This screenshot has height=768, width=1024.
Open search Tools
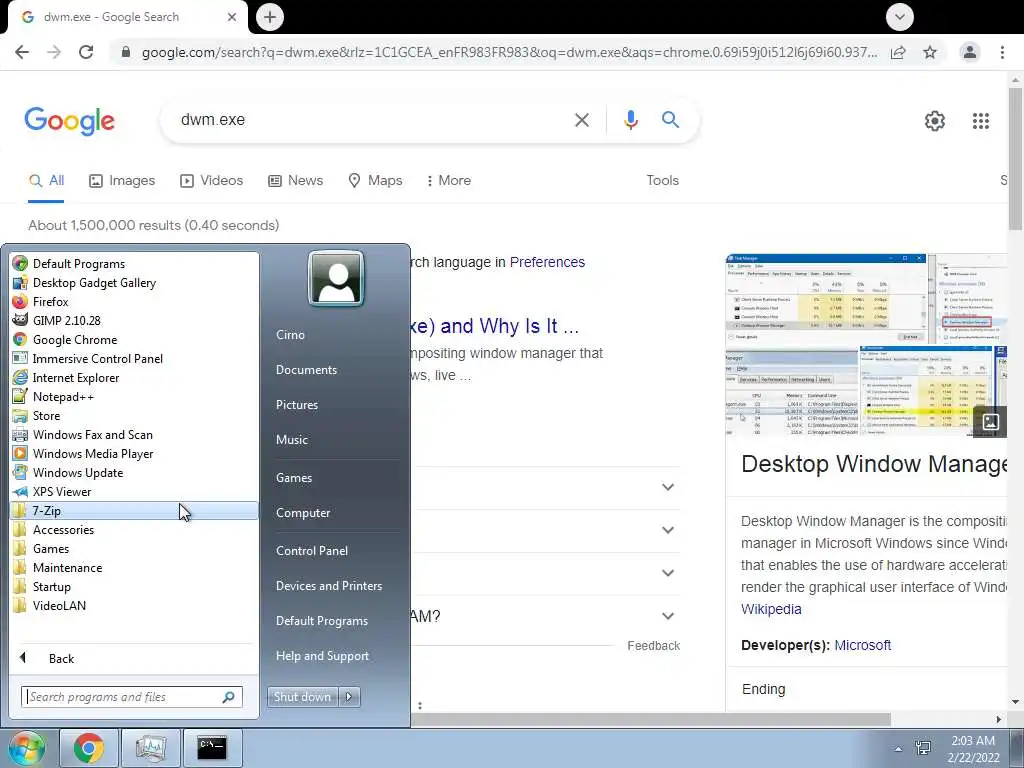[x=662, y=181]
